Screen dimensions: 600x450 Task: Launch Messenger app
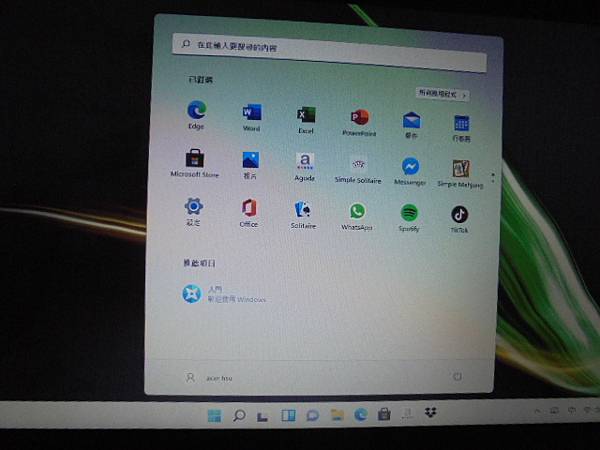point(410,171)
